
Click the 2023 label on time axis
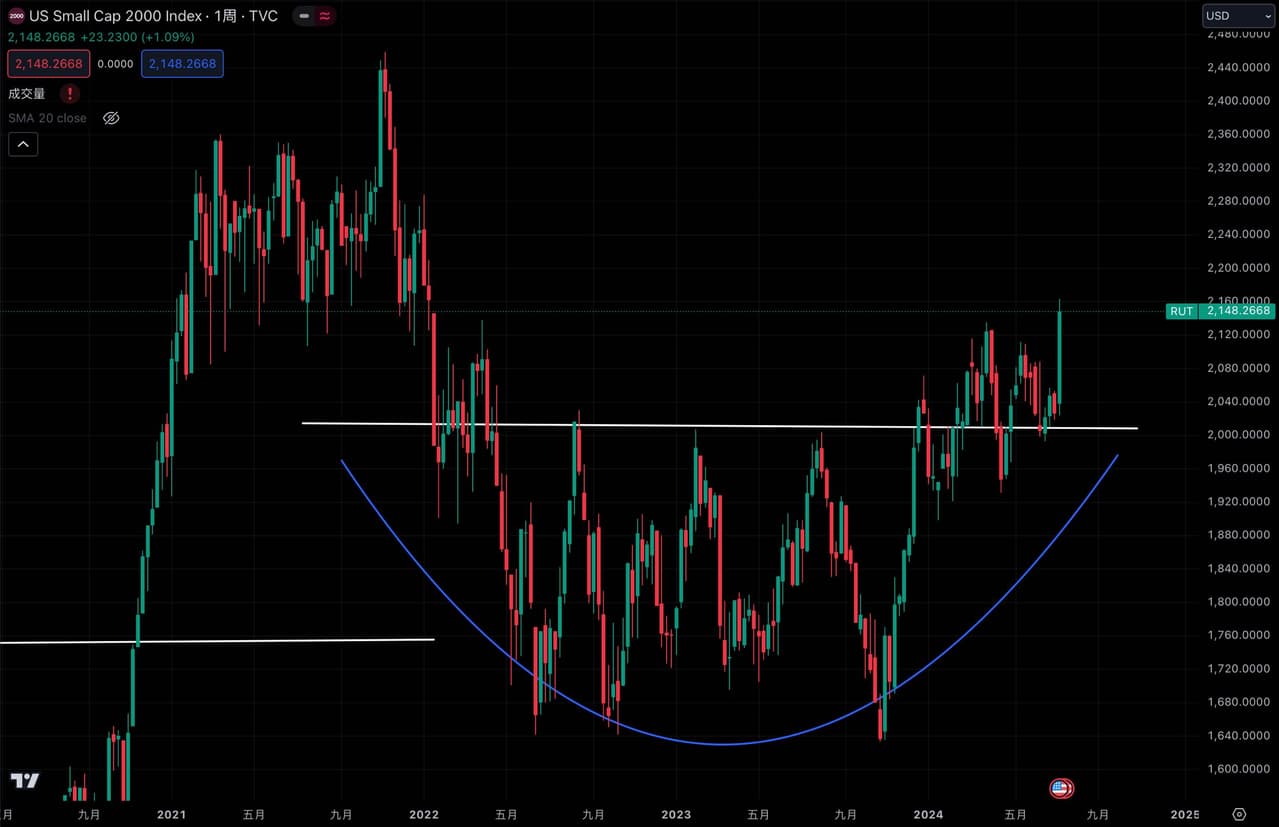(676, 814)
